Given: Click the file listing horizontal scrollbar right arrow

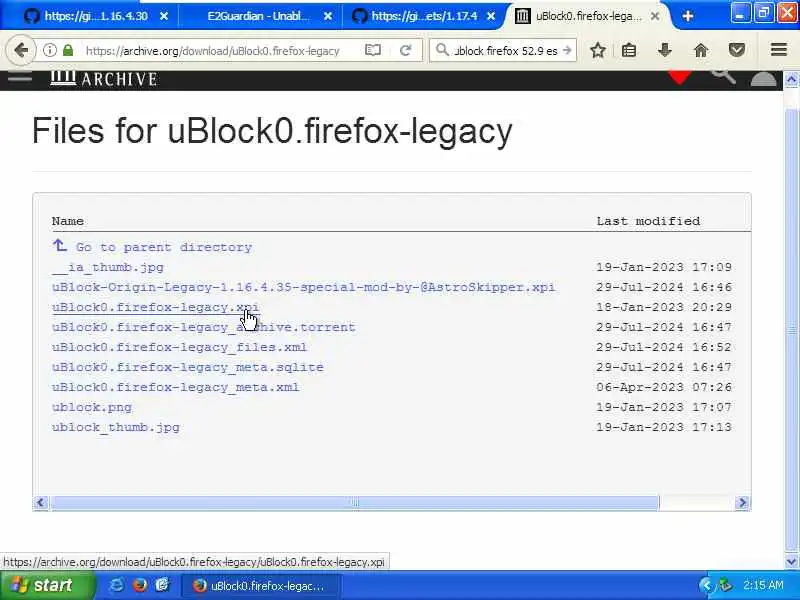Looking at the screenshot, I should (x=742, y=503).
